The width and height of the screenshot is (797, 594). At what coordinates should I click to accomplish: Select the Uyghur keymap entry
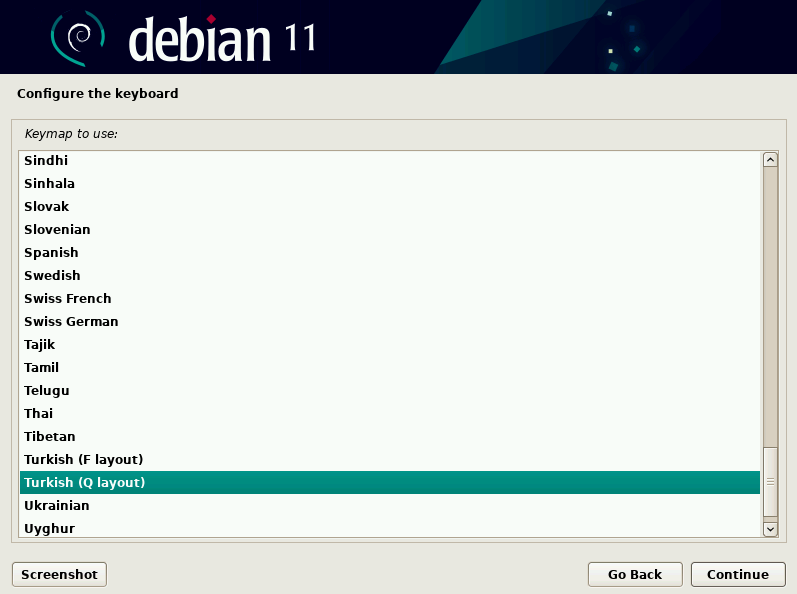[49, 528]
